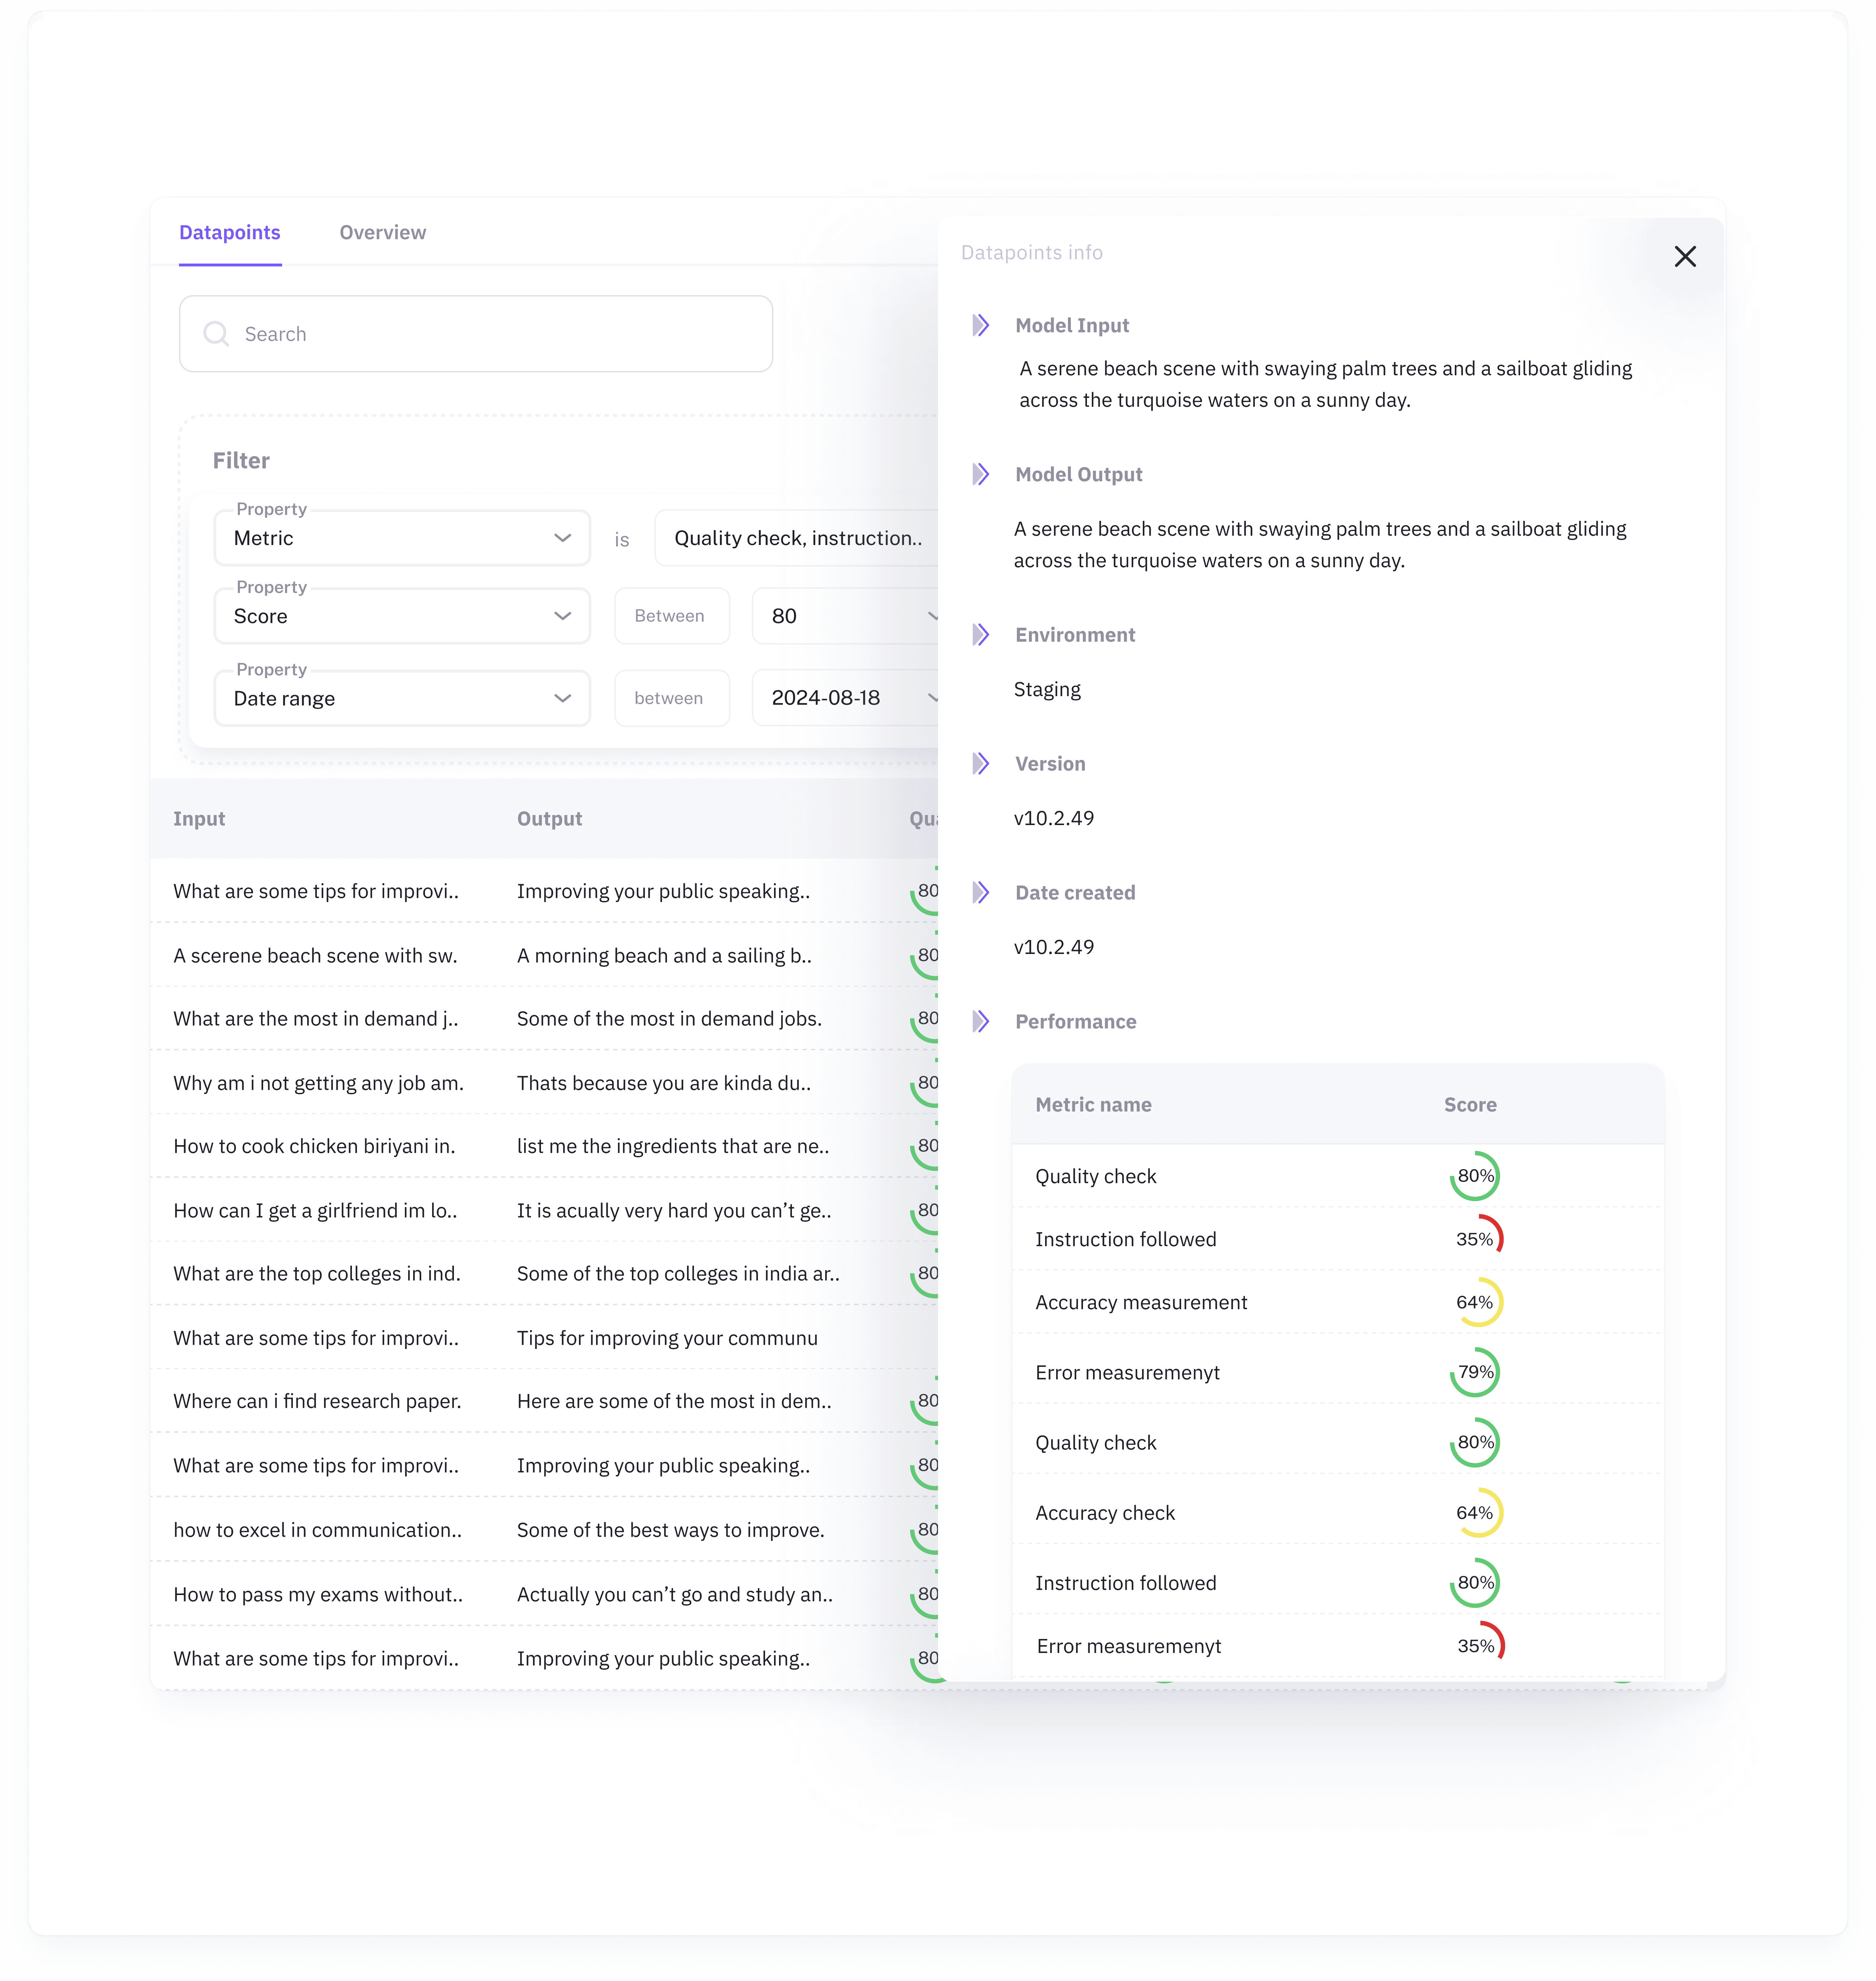Open the Date range property dropdown
The width and height of the screenshot is (1876, 1981).
click(401, 698)
